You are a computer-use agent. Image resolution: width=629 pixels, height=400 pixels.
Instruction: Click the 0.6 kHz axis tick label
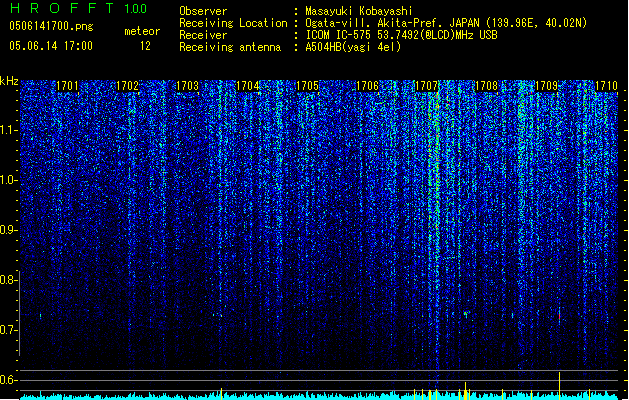(x=8, y=380)
